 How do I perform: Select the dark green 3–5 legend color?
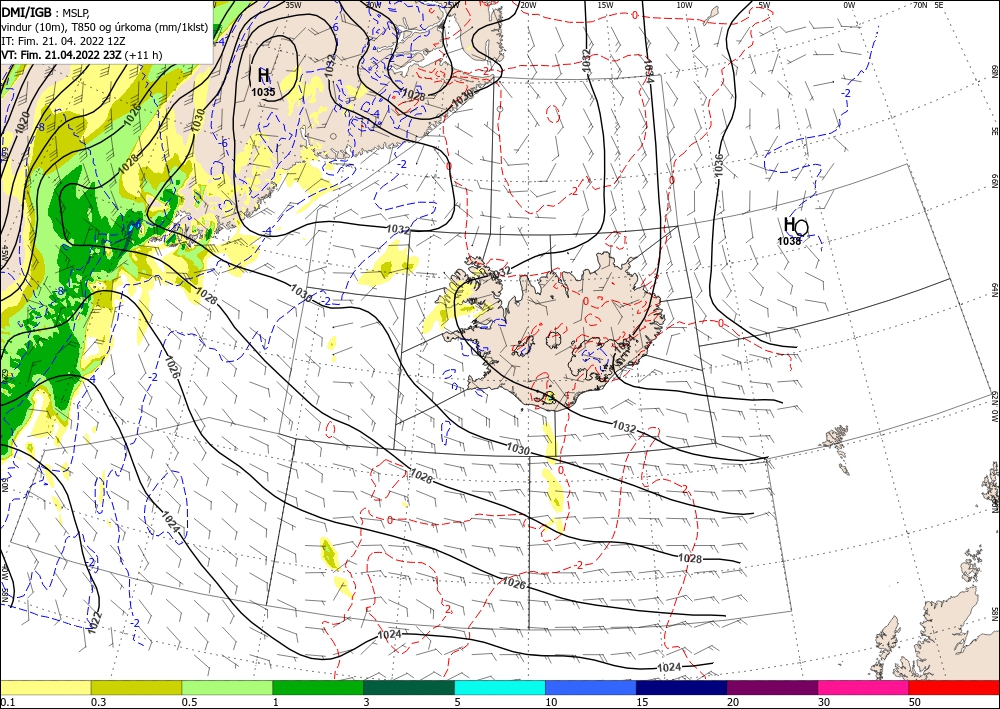[x=409, y=687]
